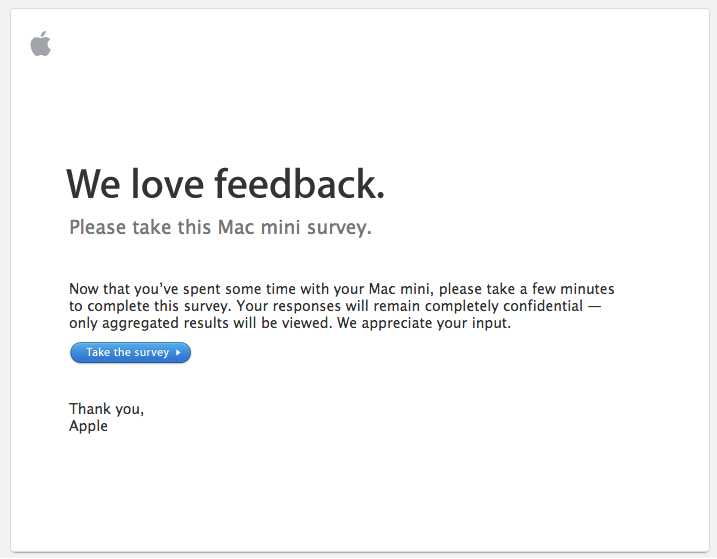The image size is (717, 559).
Task: Click the word "love" in the headline
Action: click(x=167, y=184)
